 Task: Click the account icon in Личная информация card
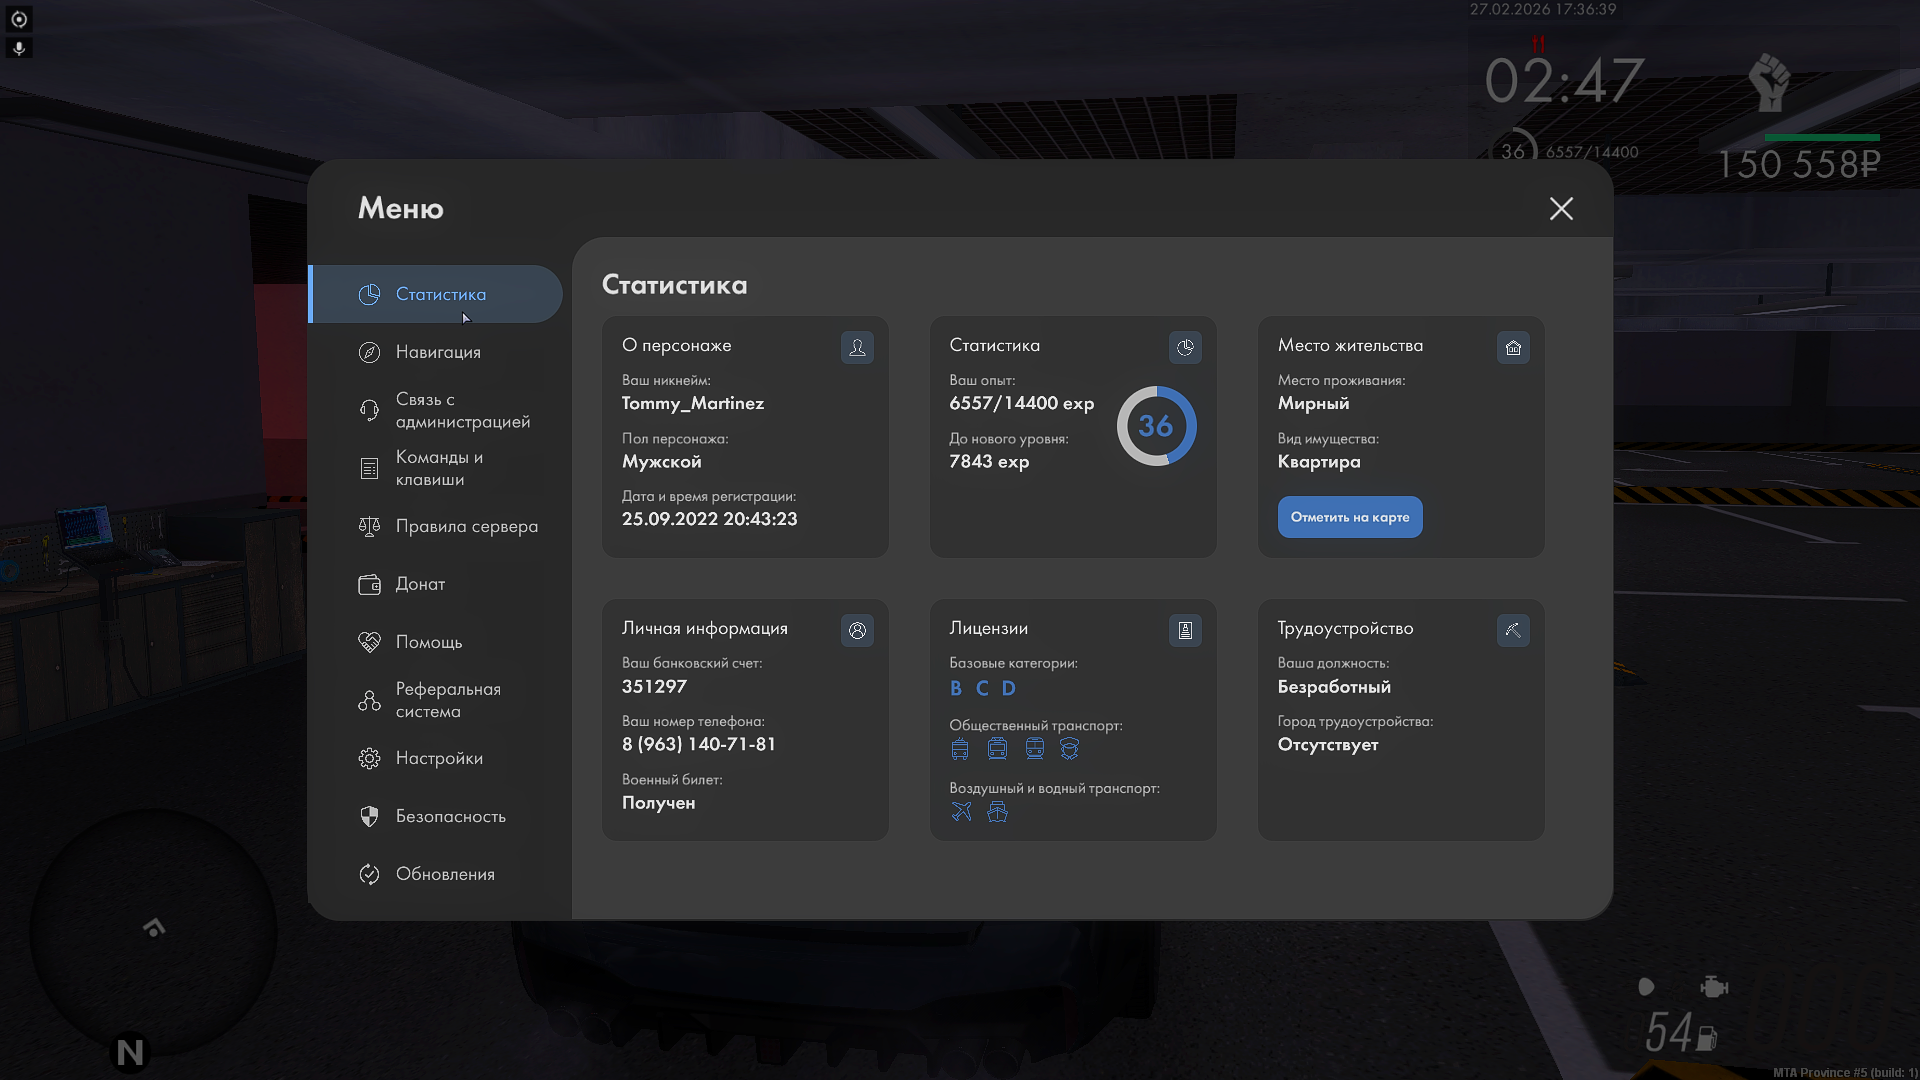[x=857, y=630]
